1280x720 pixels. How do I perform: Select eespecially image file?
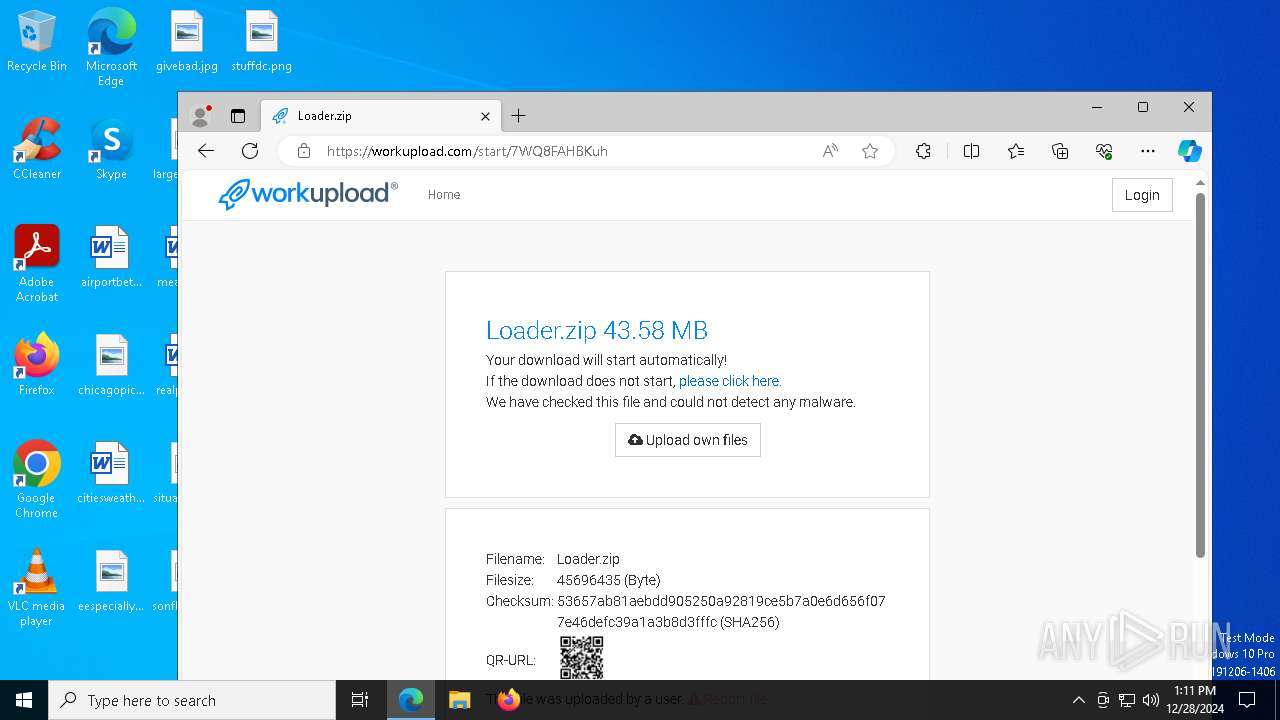(111, 582)
